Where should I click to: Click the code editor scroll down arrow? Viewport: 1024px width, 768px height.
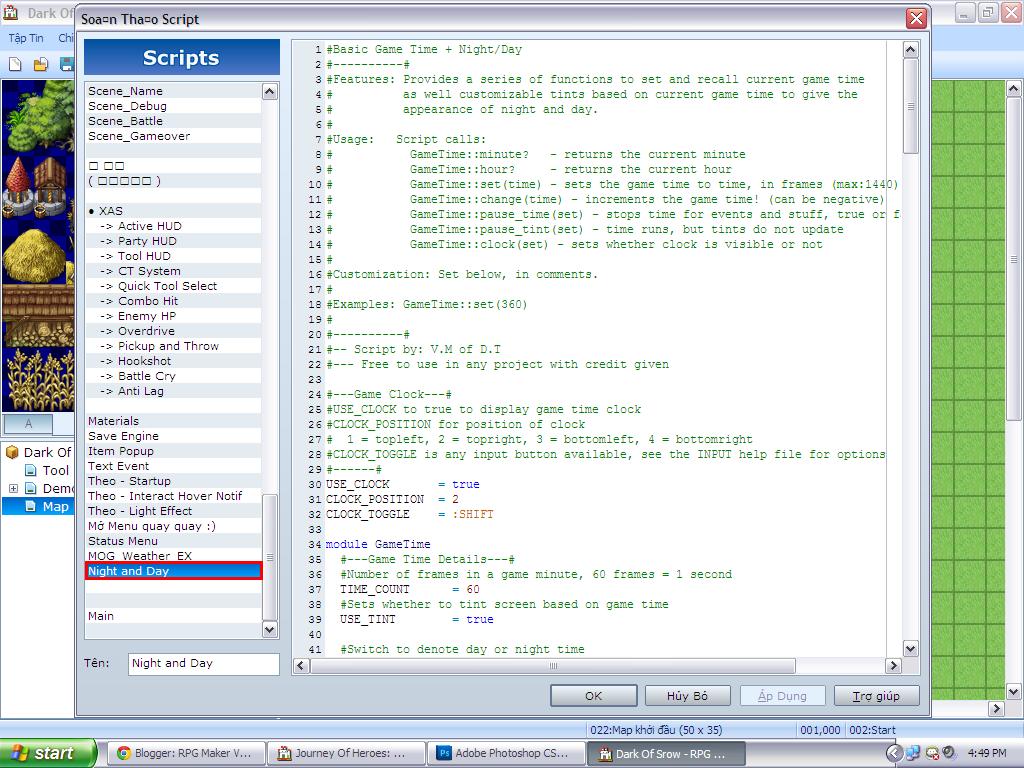pyautogui.click(x=910, y=649)
